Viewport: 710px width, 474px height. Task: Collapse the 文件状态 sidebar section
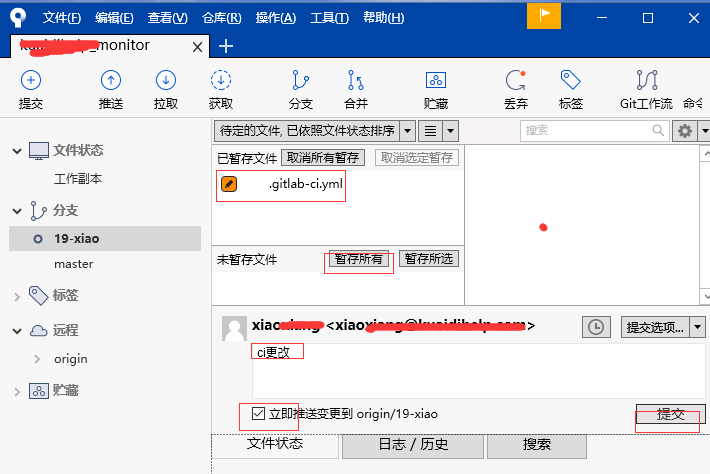point(17,151)
